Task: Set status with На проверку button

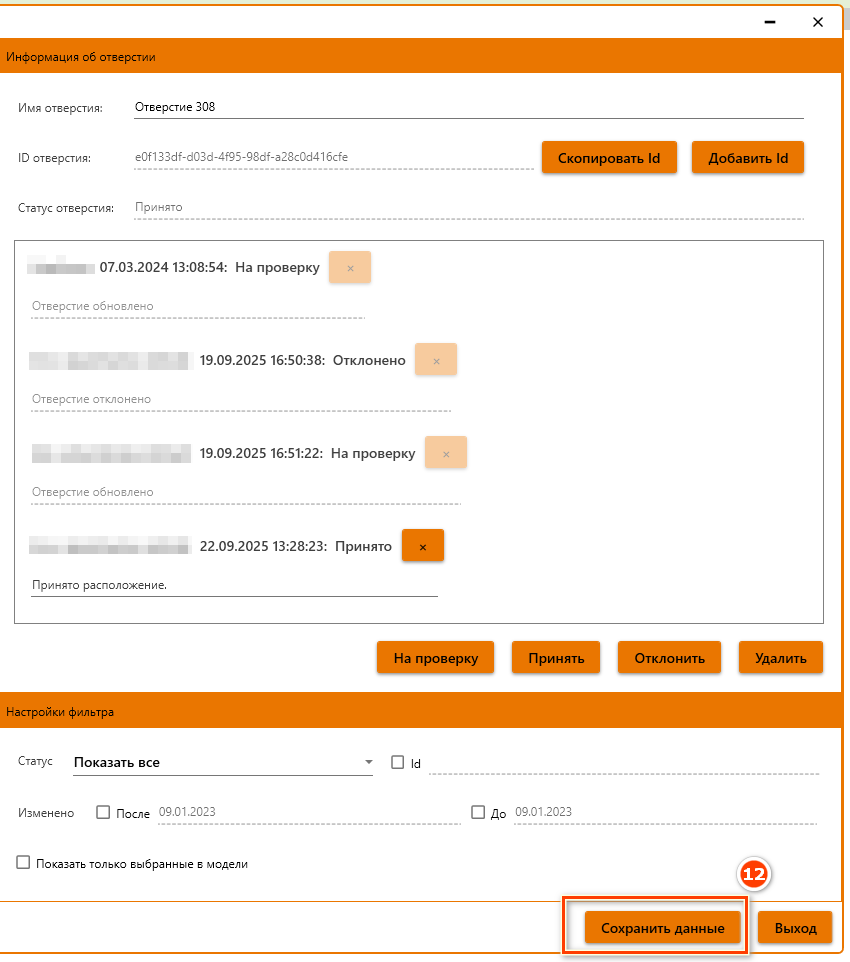Action: (435, 658)
